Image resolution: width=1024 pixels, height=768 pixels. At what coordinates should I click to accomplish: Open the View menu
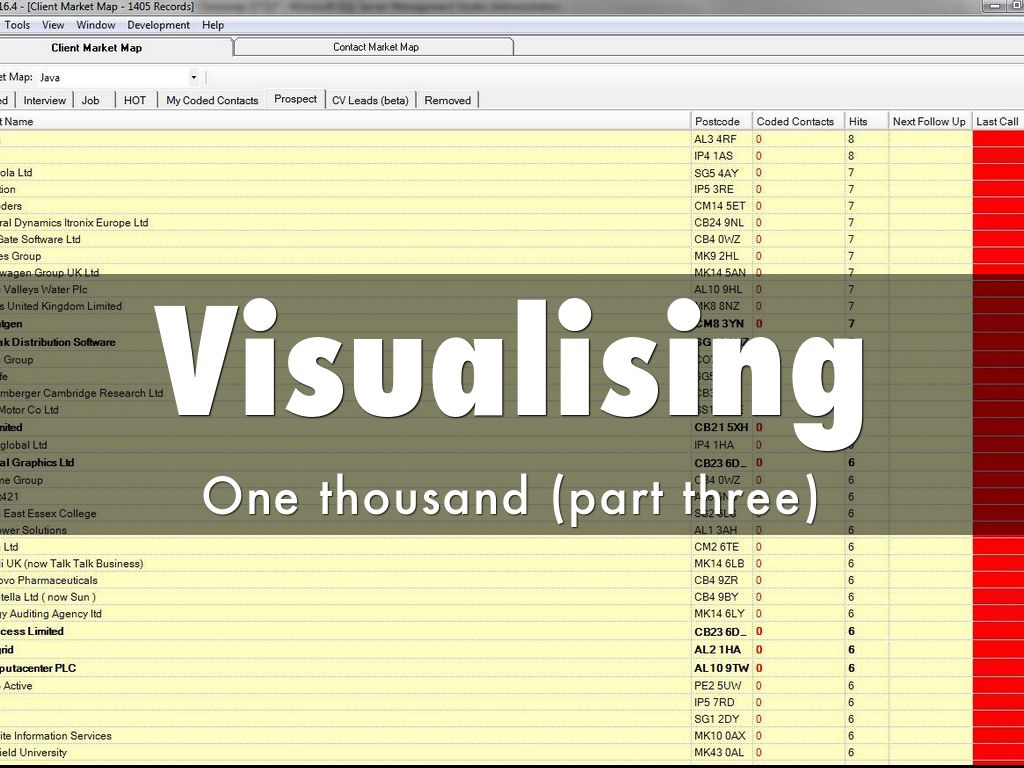[53, 25]
